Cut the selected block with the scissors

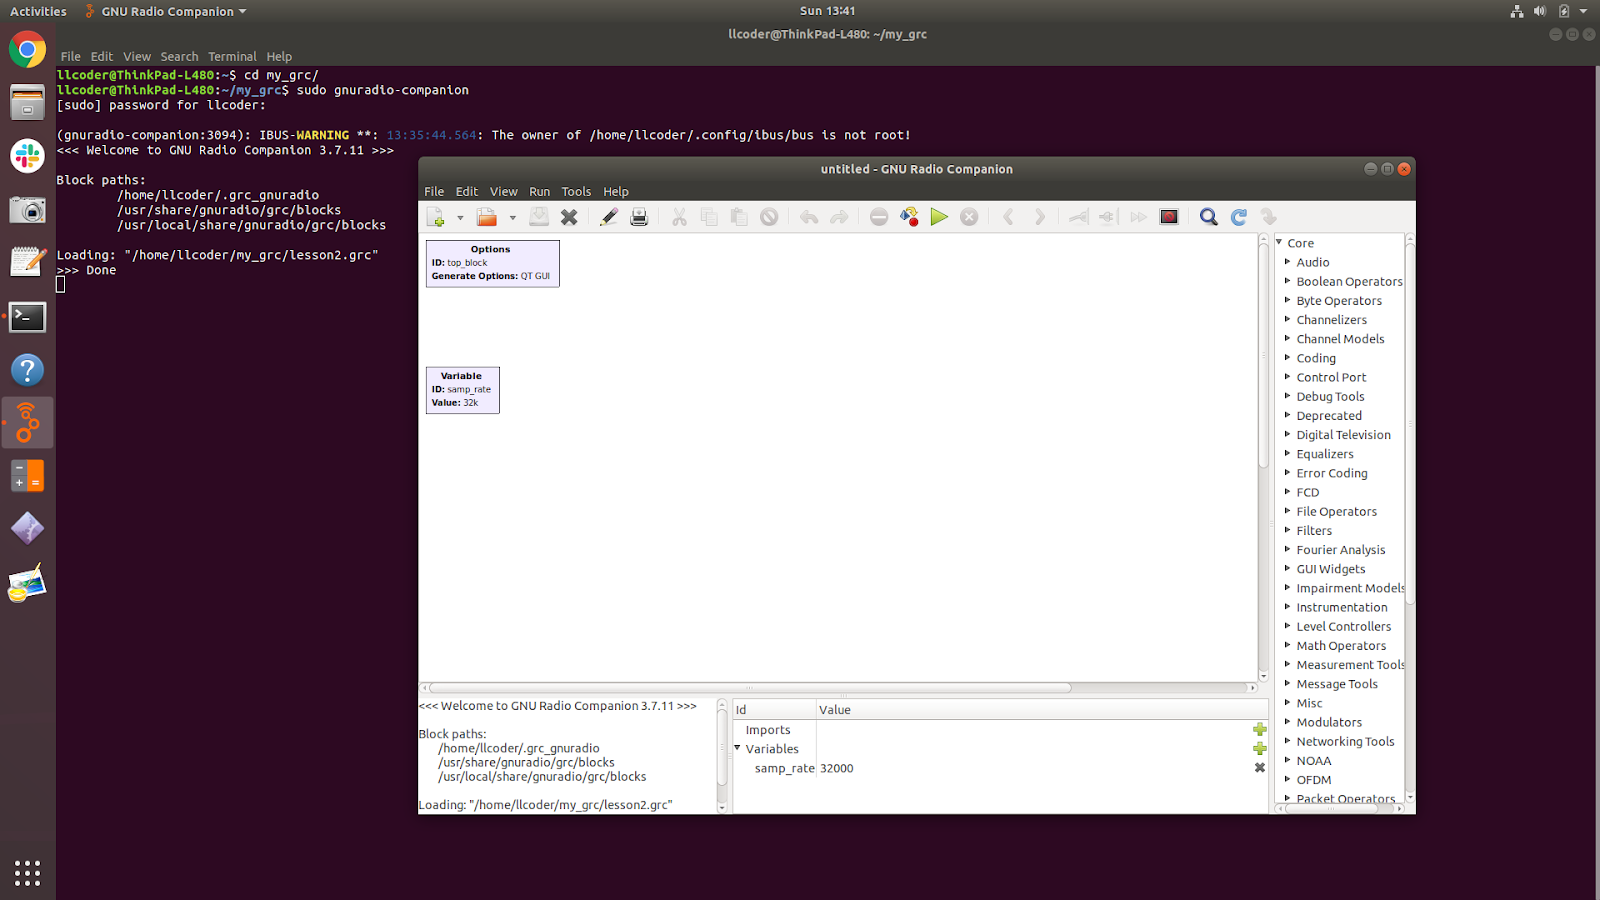click(x=679, y=217)
